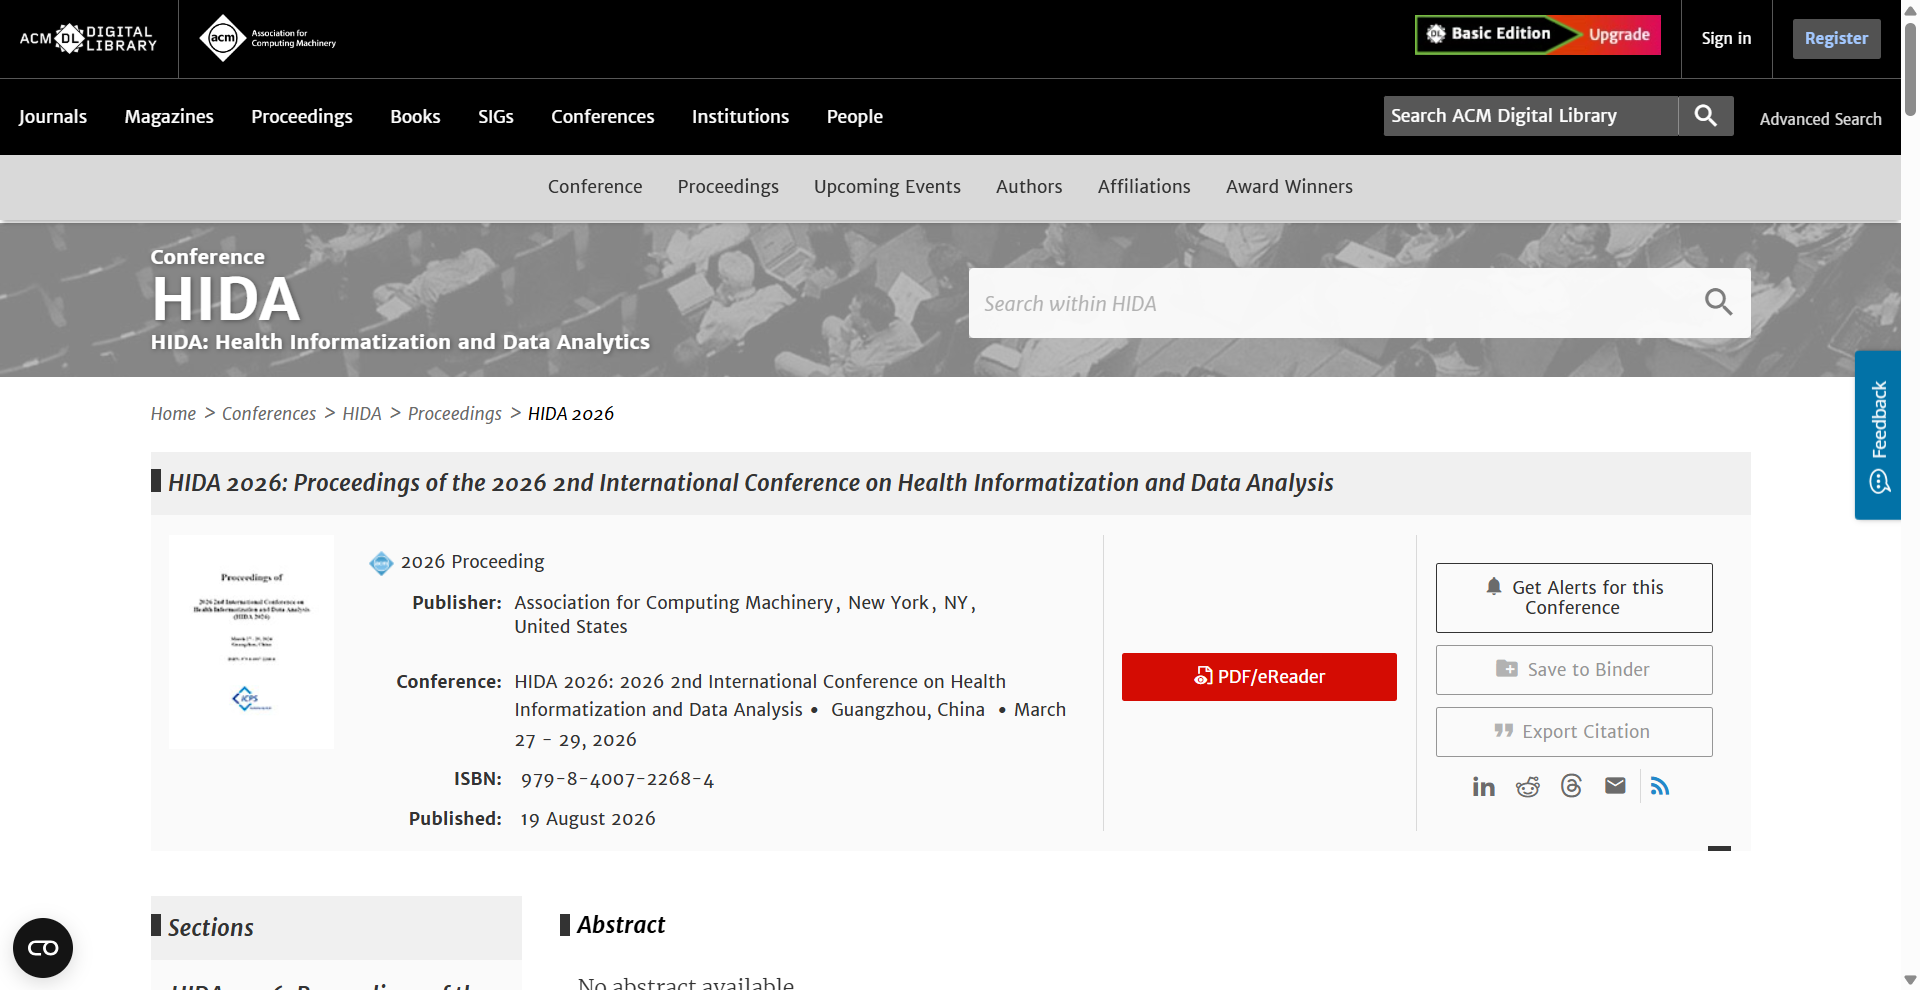Open the Proceedings top menu item
This screenshot has height=990, width=1920.
click(302, 117)
